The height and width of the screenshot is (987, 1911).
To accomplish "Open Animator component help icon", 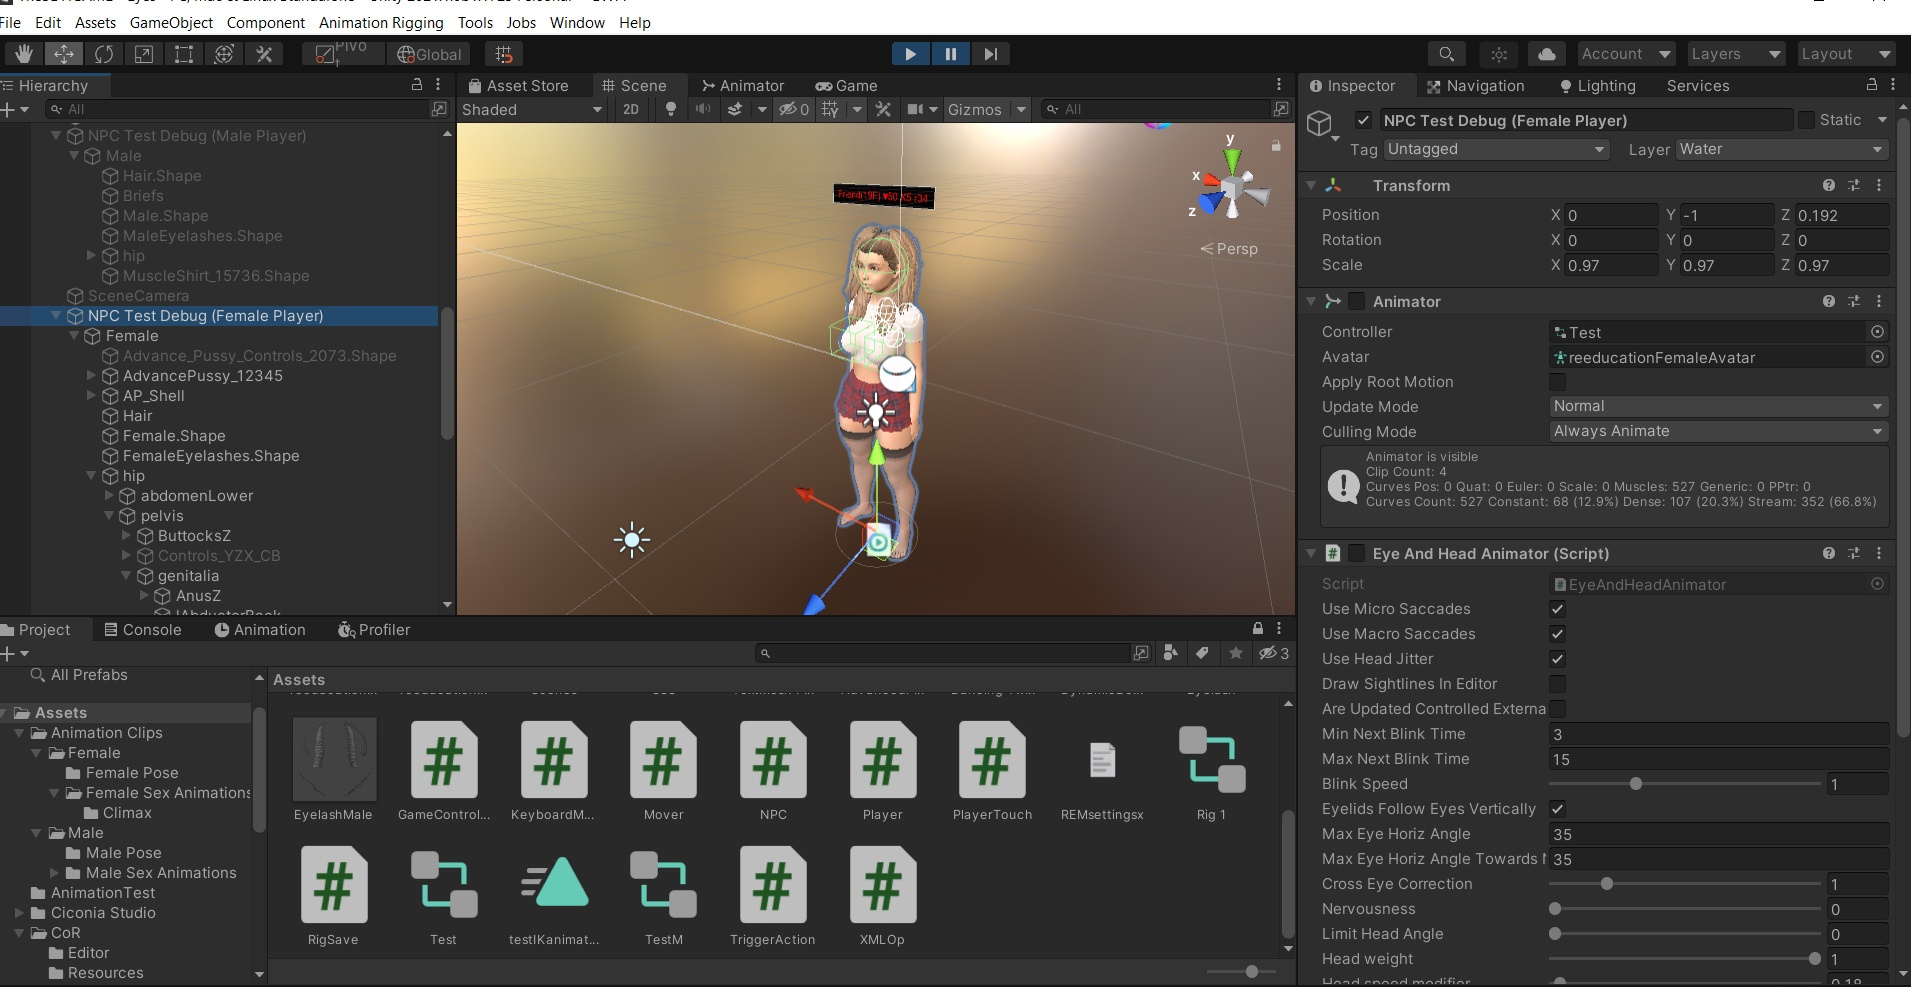I will click(1829, 301).
